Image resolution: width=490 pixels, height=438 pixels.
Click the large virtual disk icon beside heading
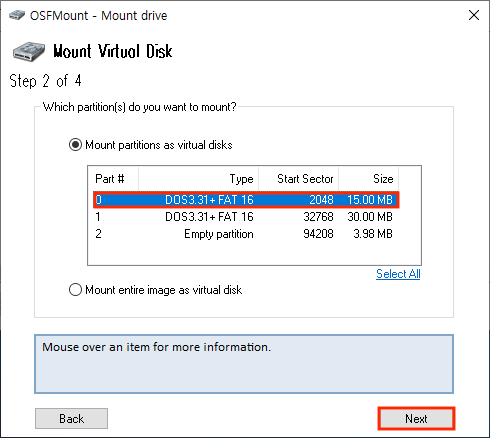click(x=29, y=52)
